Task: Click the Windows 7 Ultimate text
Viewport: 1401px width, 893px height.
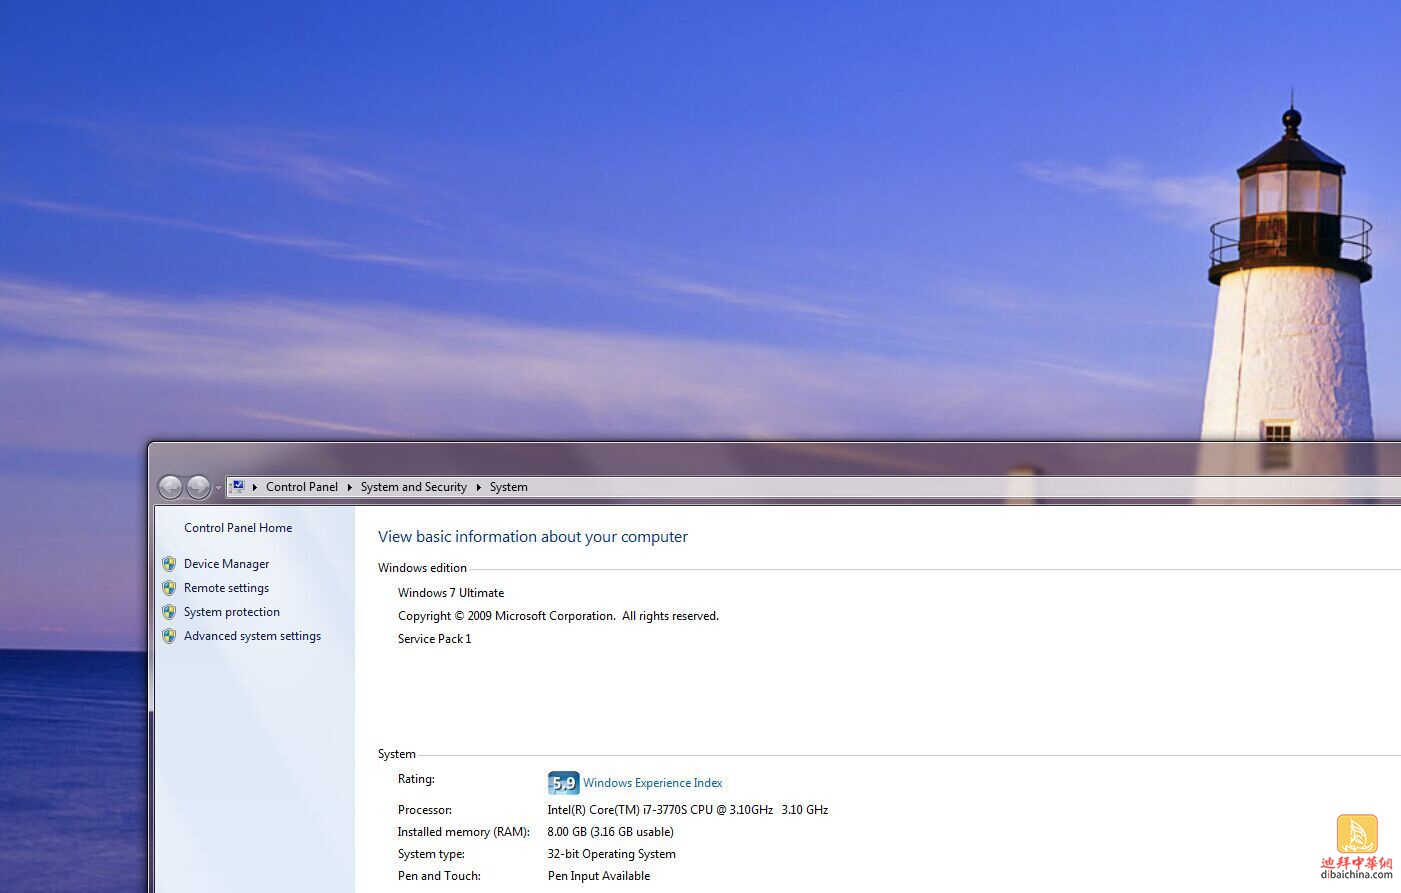Action: tap(451, 593)
